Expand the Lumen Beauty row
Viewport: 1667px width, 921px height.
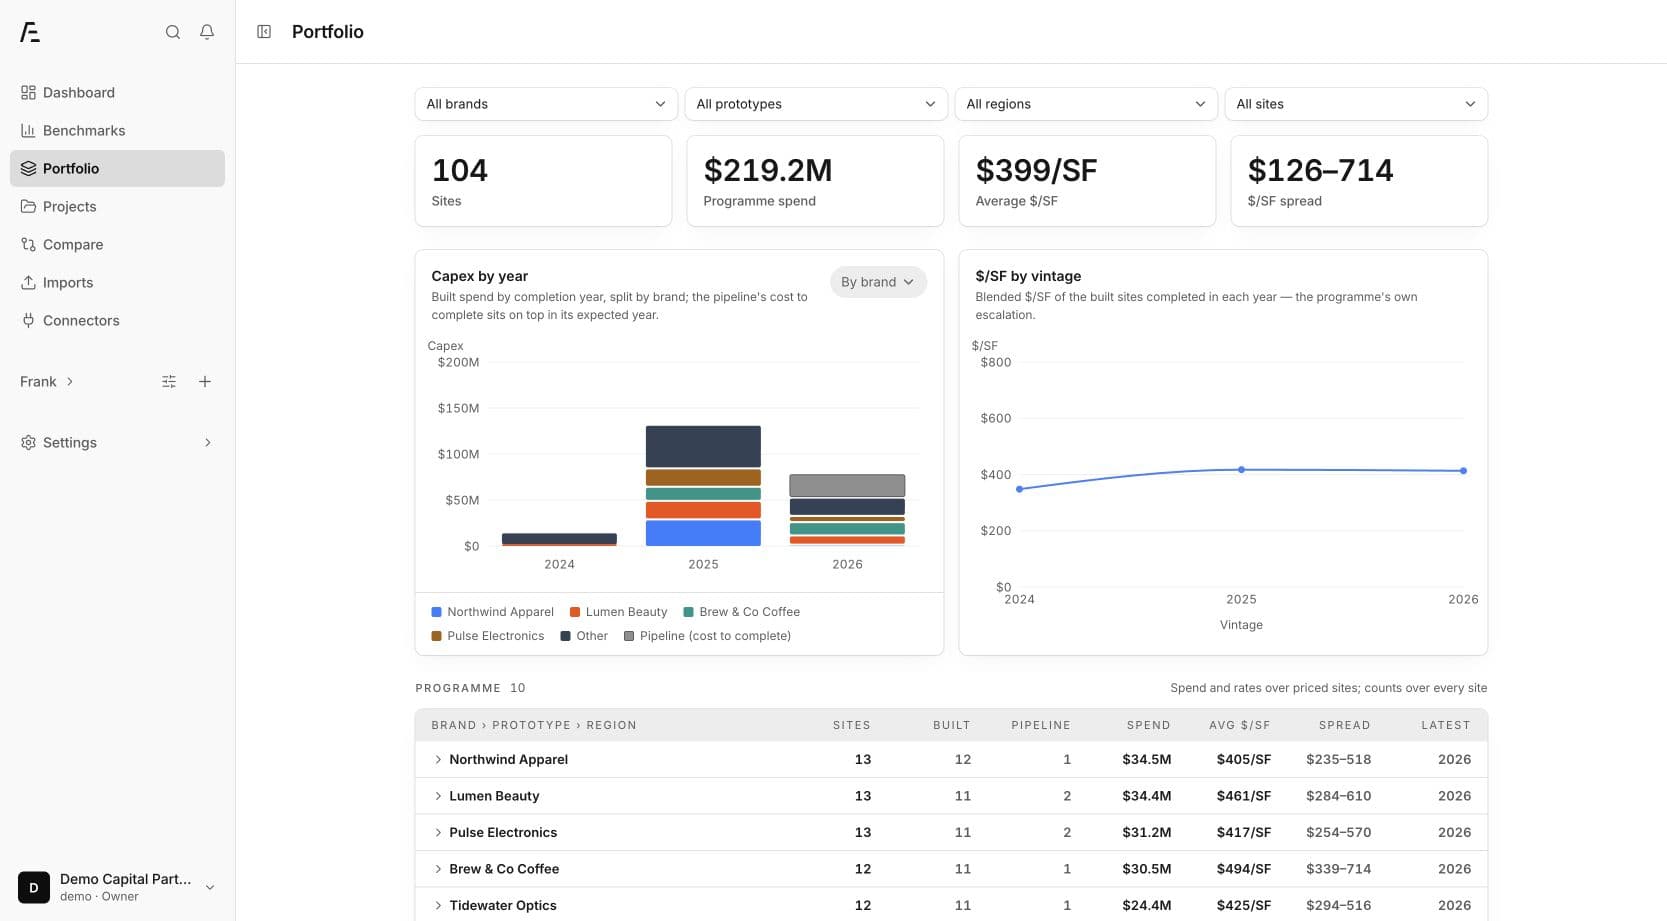[x=438, y=796]
